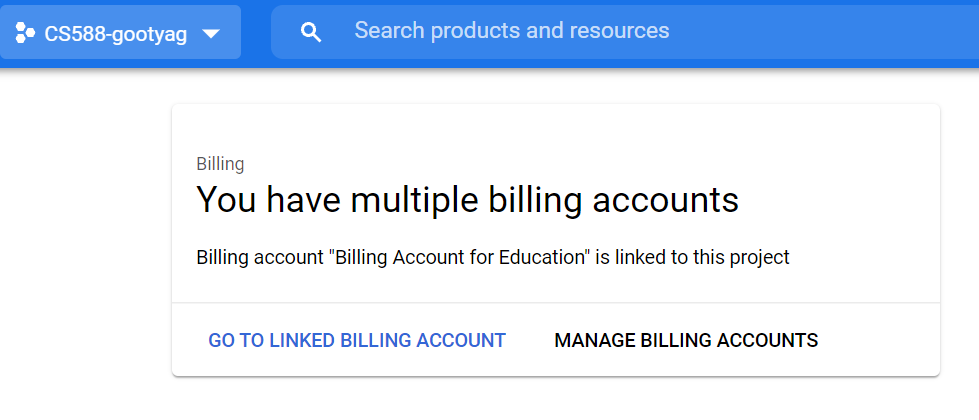Click the word 'multiple' in the heading
This screenshot has height=420, width=979.
[415, 200]
